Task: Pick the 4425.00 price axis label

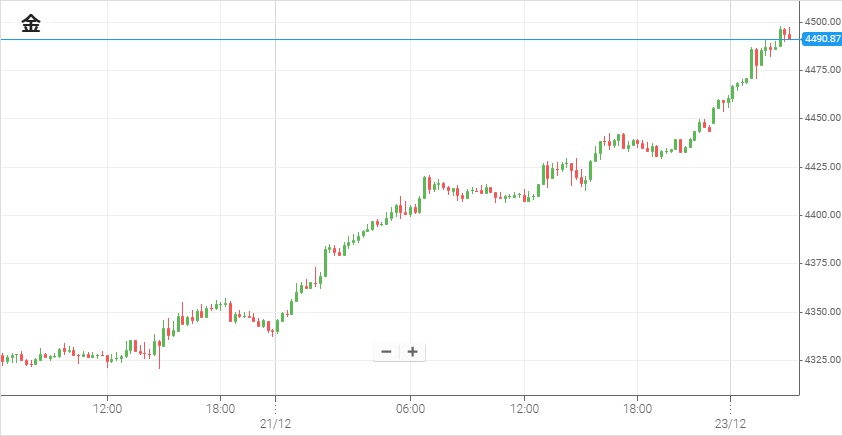Action: 822,167
